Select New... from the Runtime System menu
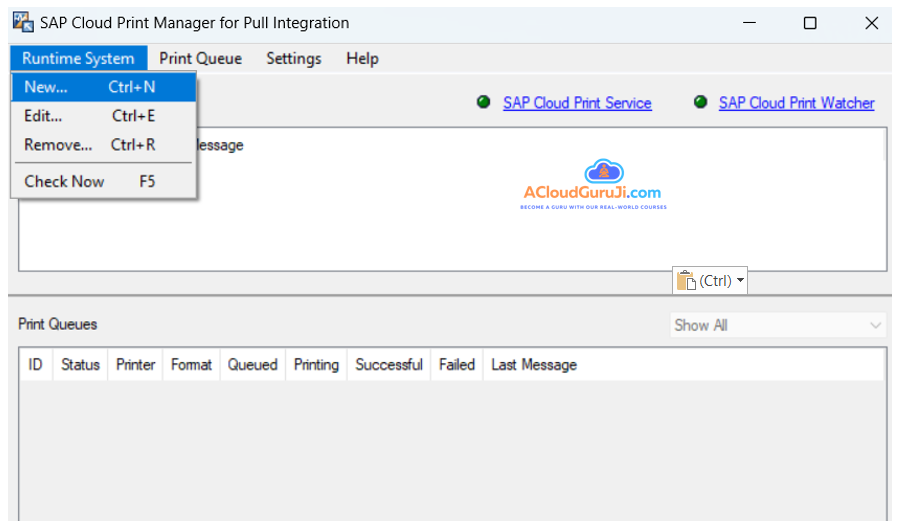 point(90,87)
